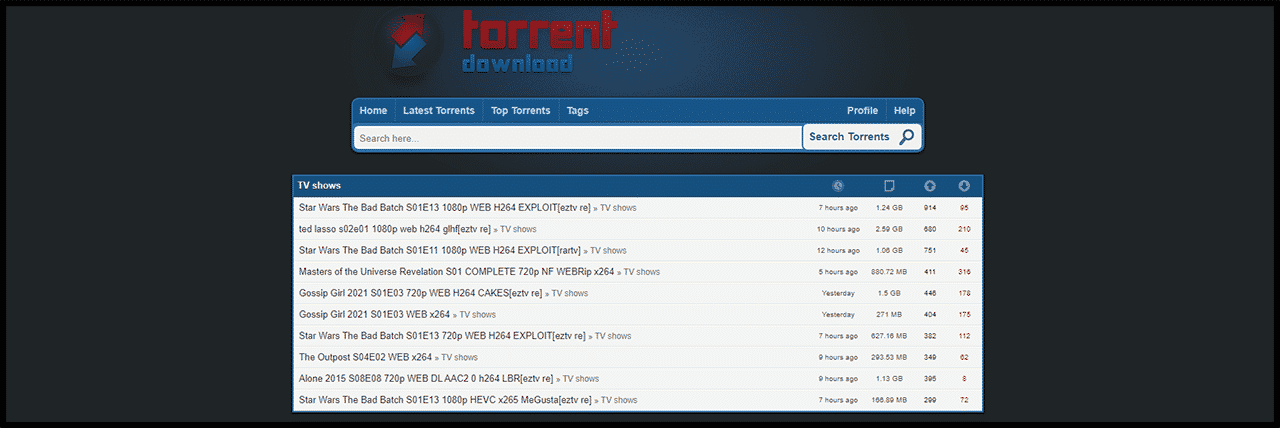The height and width of the screenshot is (428, 1280).
Task: Open ted lasso s02e01 1080p torrent
Action: [394, 229]
